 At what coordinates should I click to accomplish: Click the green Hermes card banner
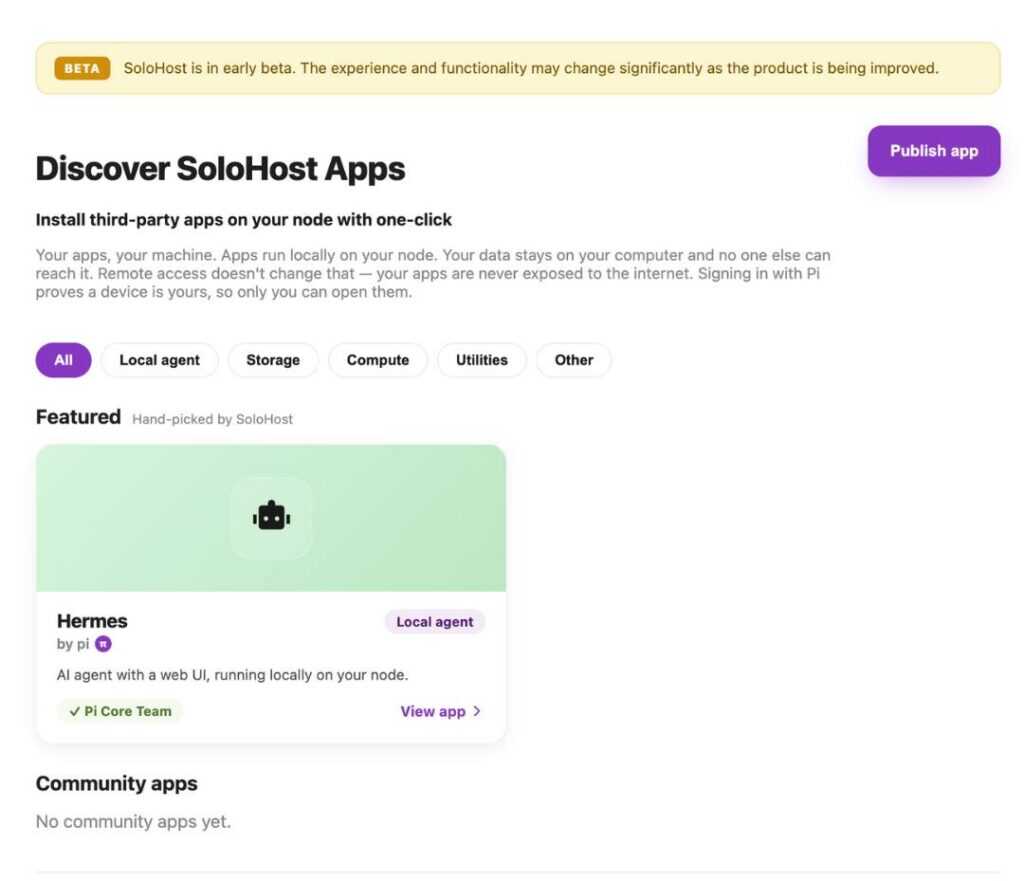tap(271, 518)
